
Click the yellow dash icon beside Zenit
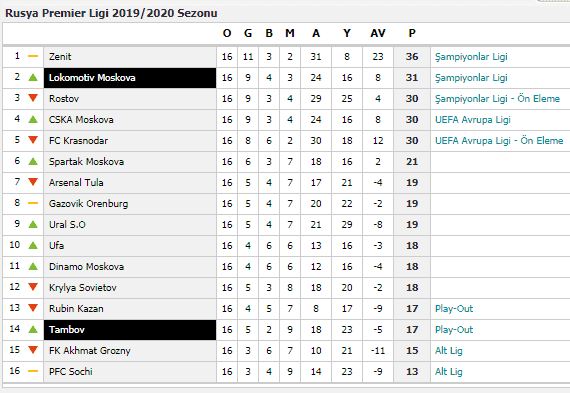coord(33,56)
